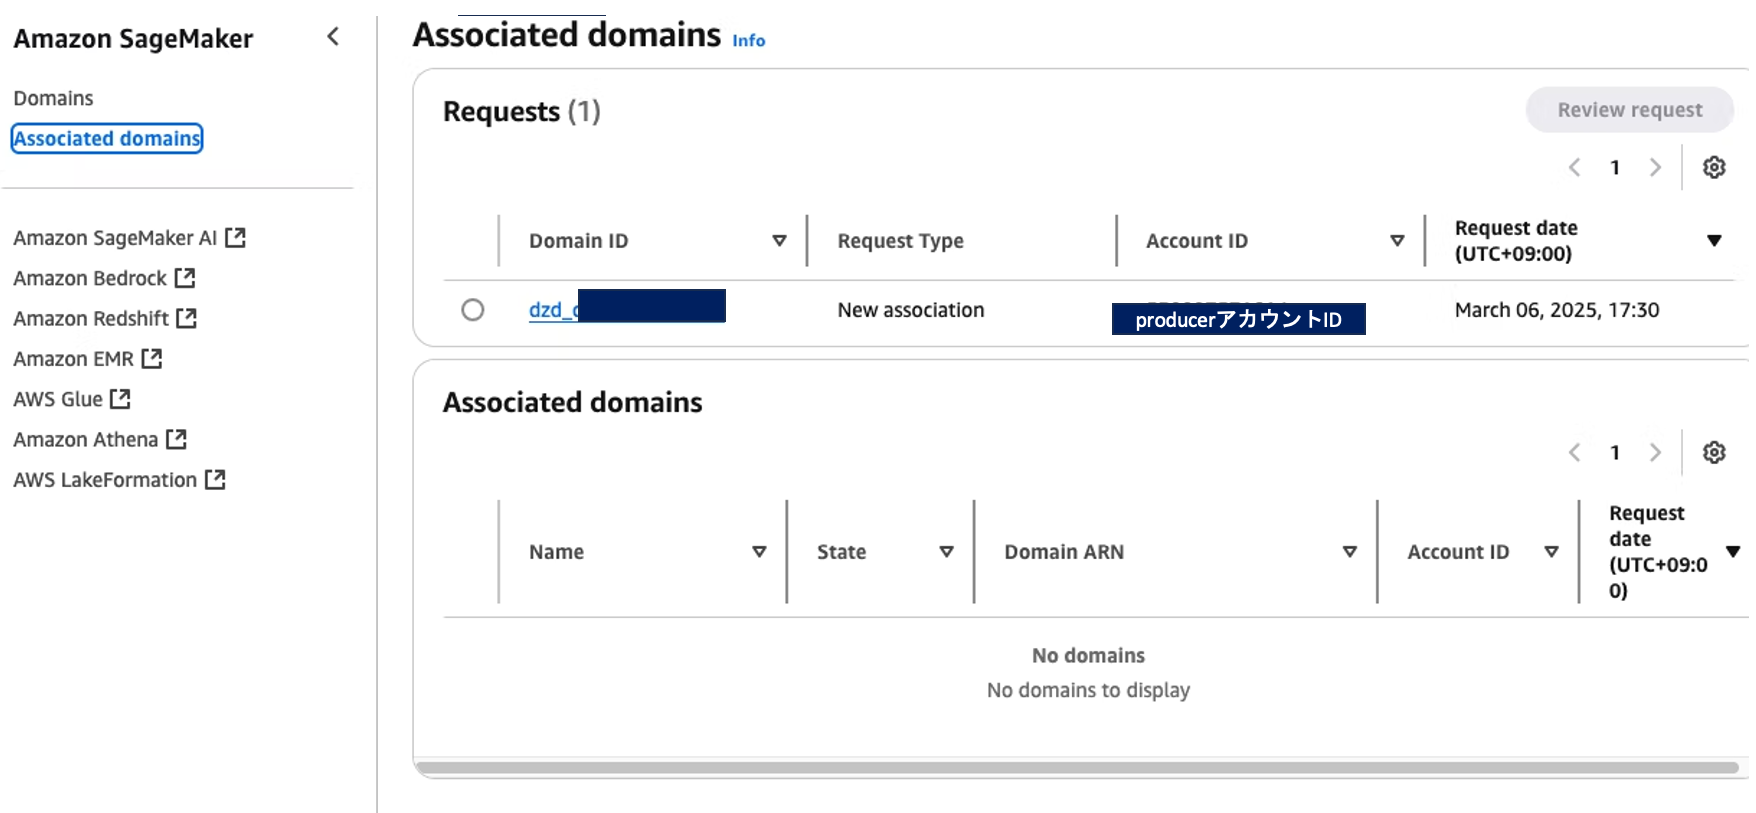Select the New association request radio button

(x=473, y=310)
